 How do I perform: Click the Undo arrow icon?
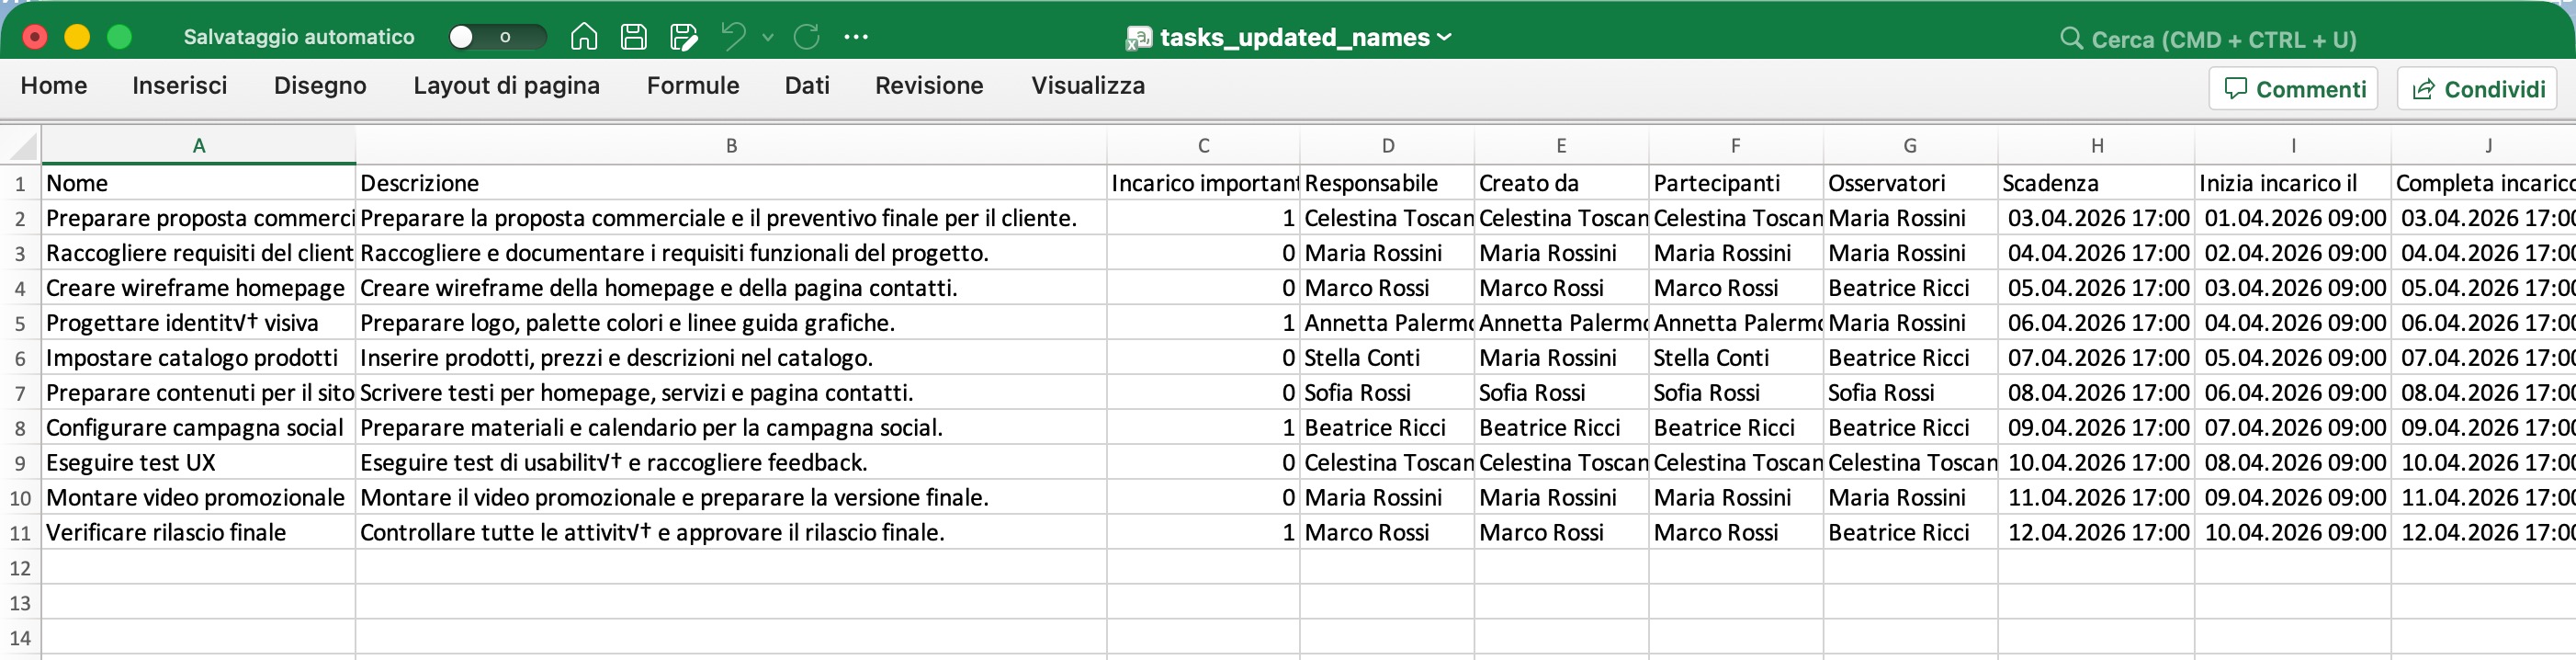pyautogui.click(x=734, y=37)
